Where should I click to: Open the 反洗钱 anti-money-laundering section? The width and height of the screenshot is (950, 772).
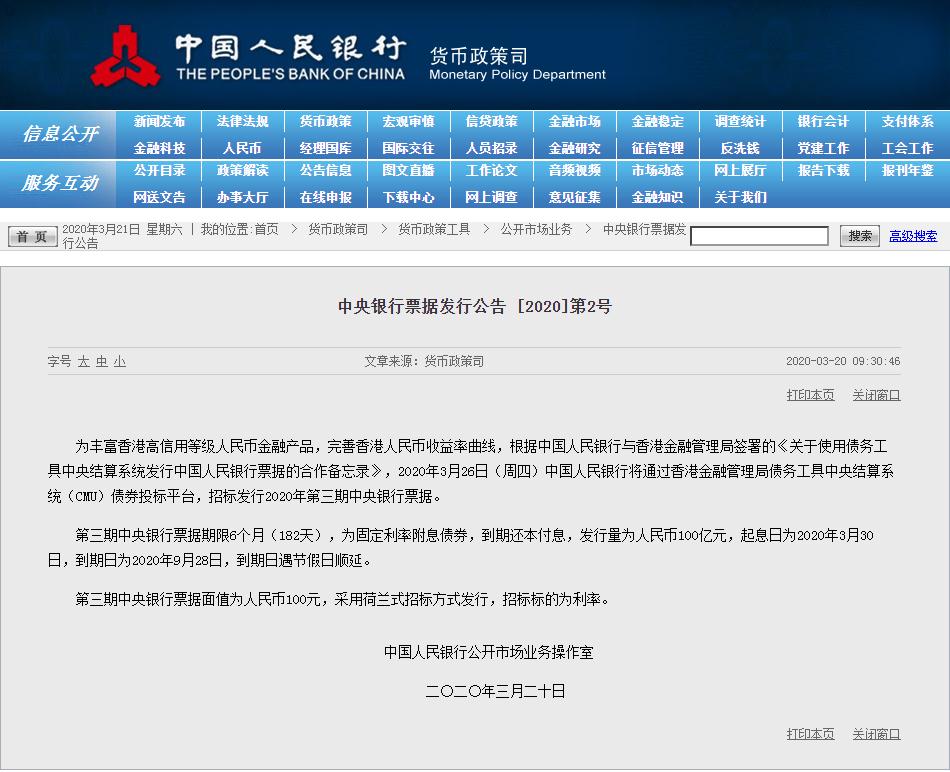739,147
